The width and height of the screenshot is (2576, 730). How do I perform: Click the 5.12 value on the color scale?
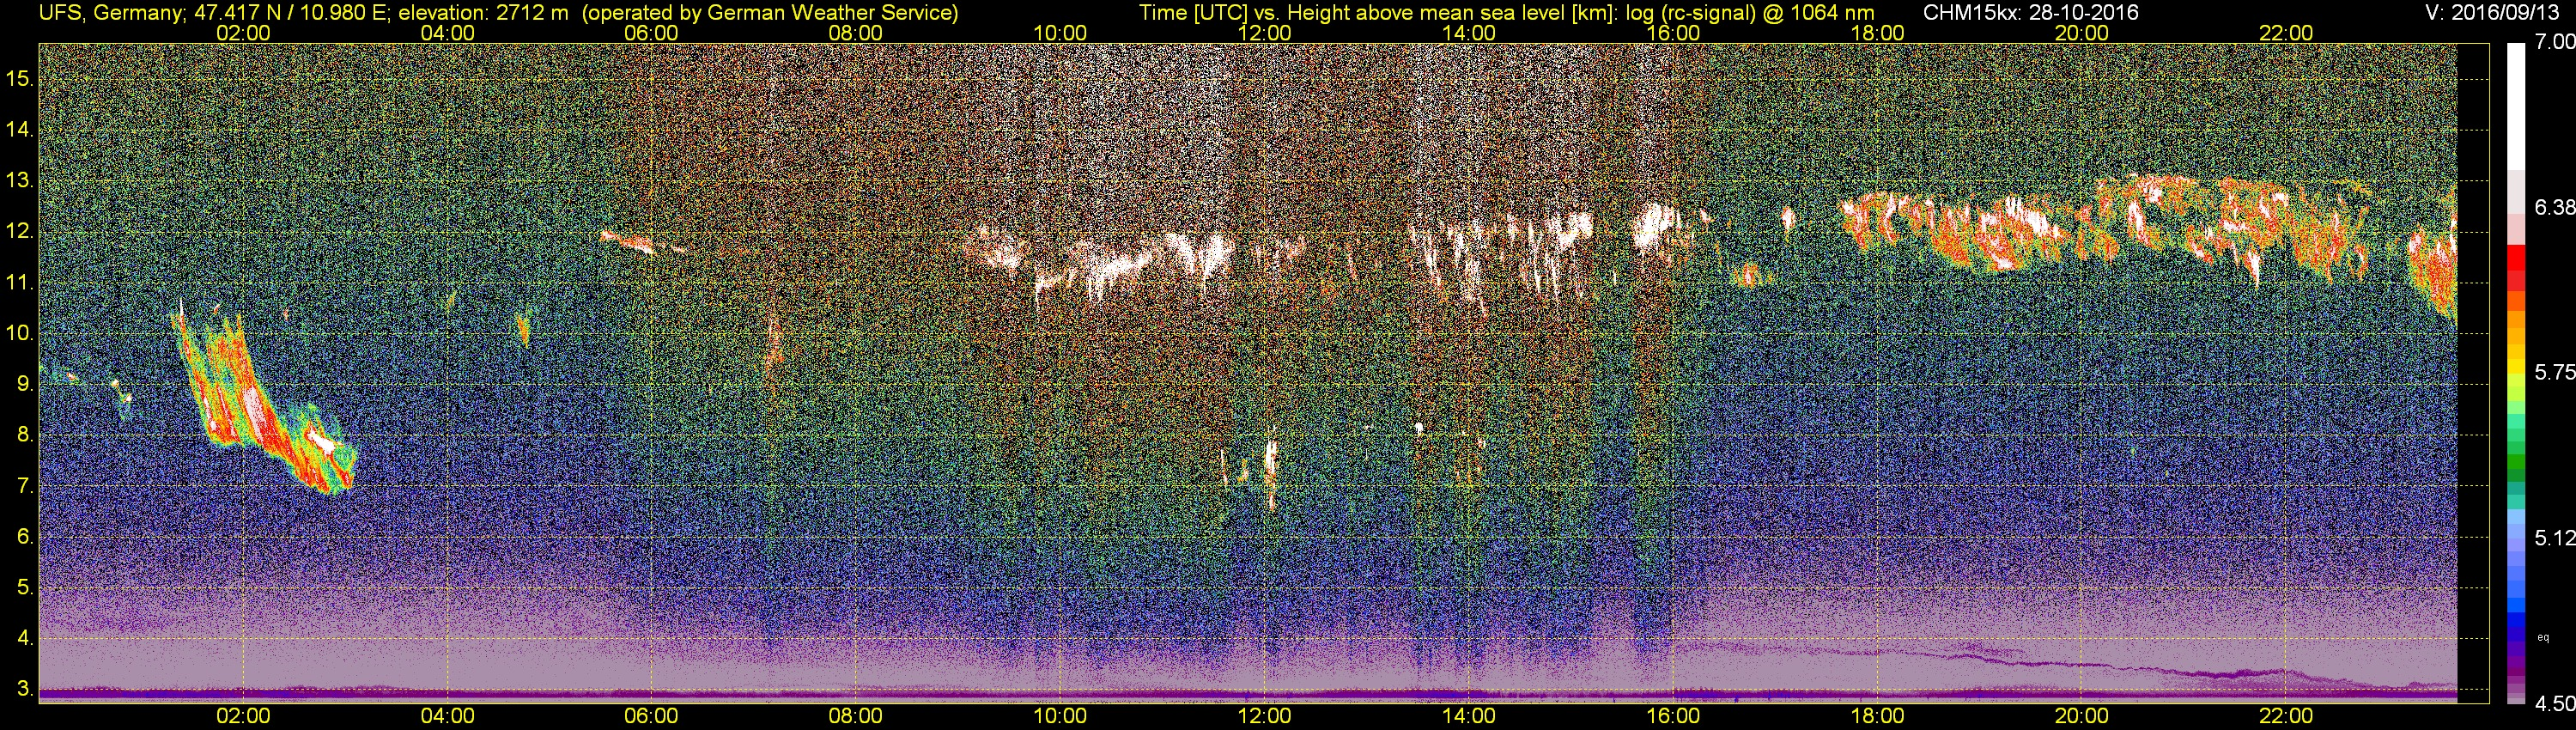2554,538
